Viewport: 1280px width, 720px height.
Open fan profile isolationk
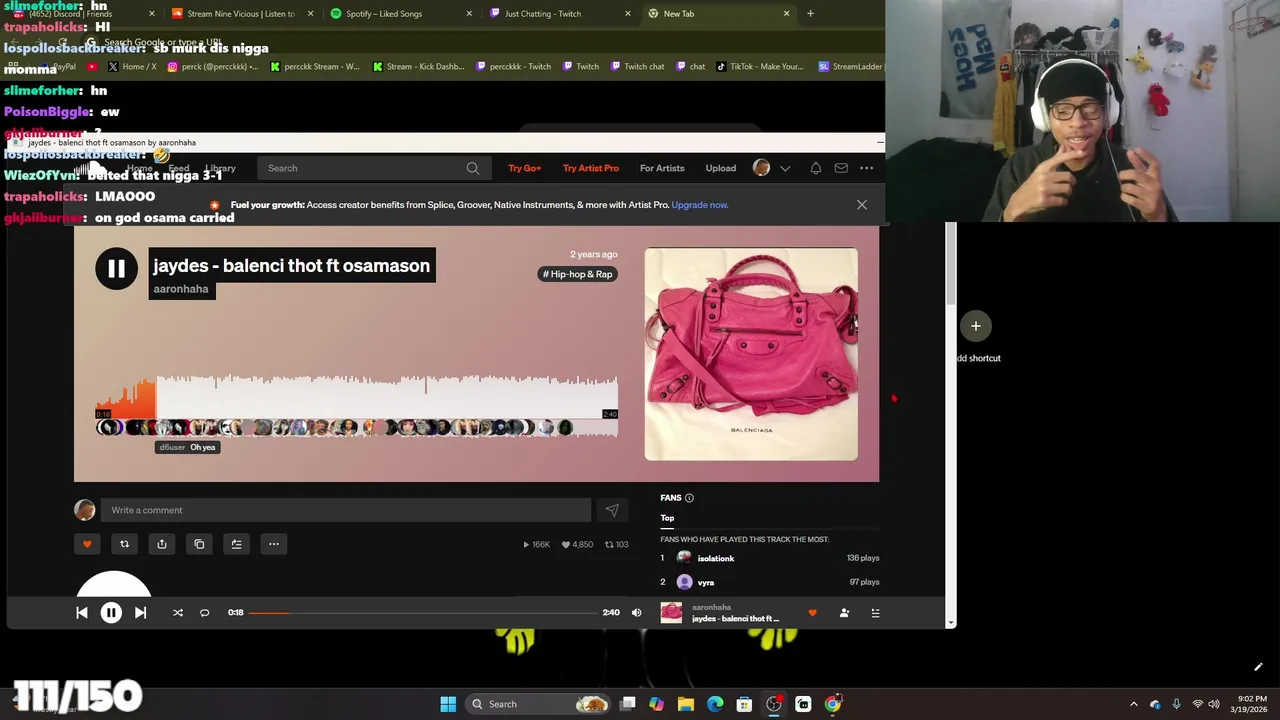(716, 558)
